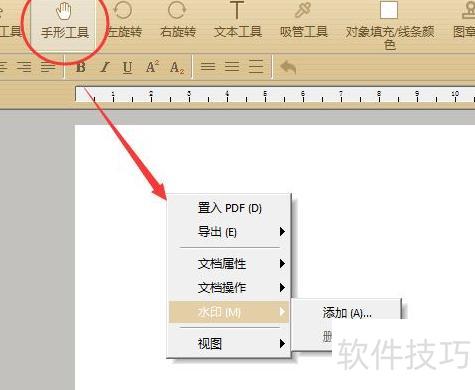Open 视图 submenu
Image resolution: width=475 pixels, height=390 pixels.
(x=229, y=343)
